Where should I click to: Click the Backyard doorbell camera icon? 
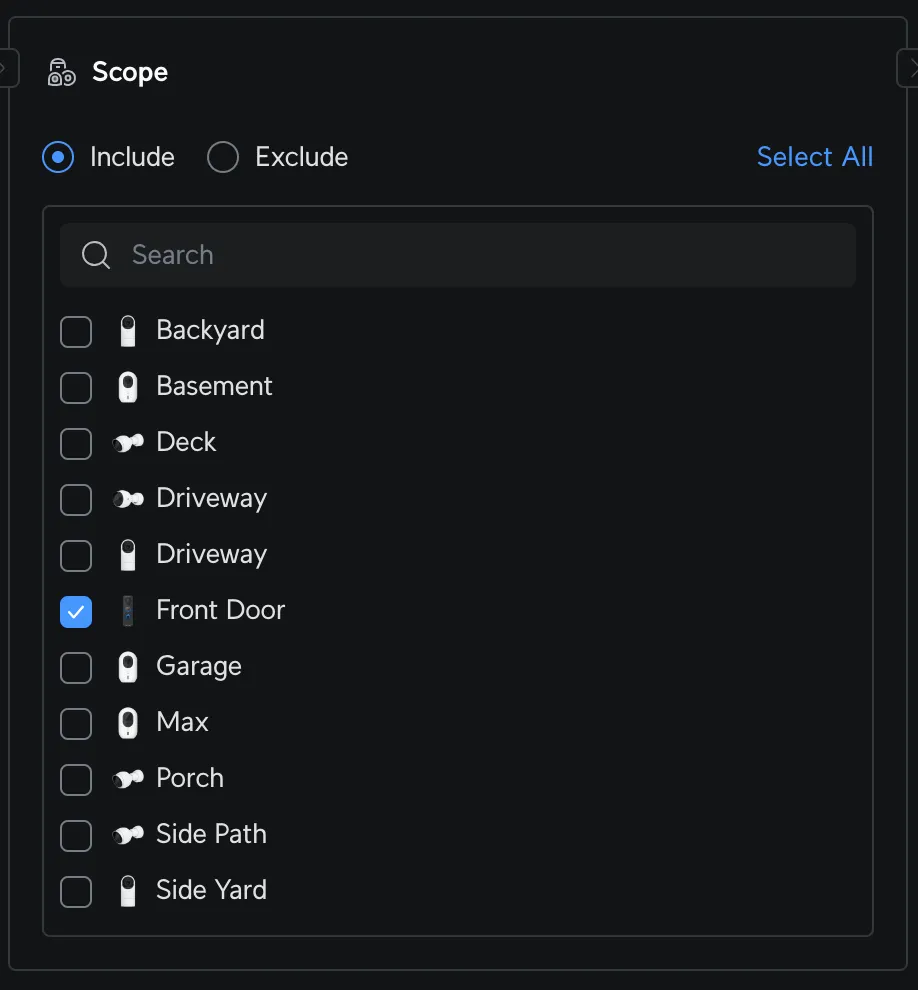coord(128,331)
